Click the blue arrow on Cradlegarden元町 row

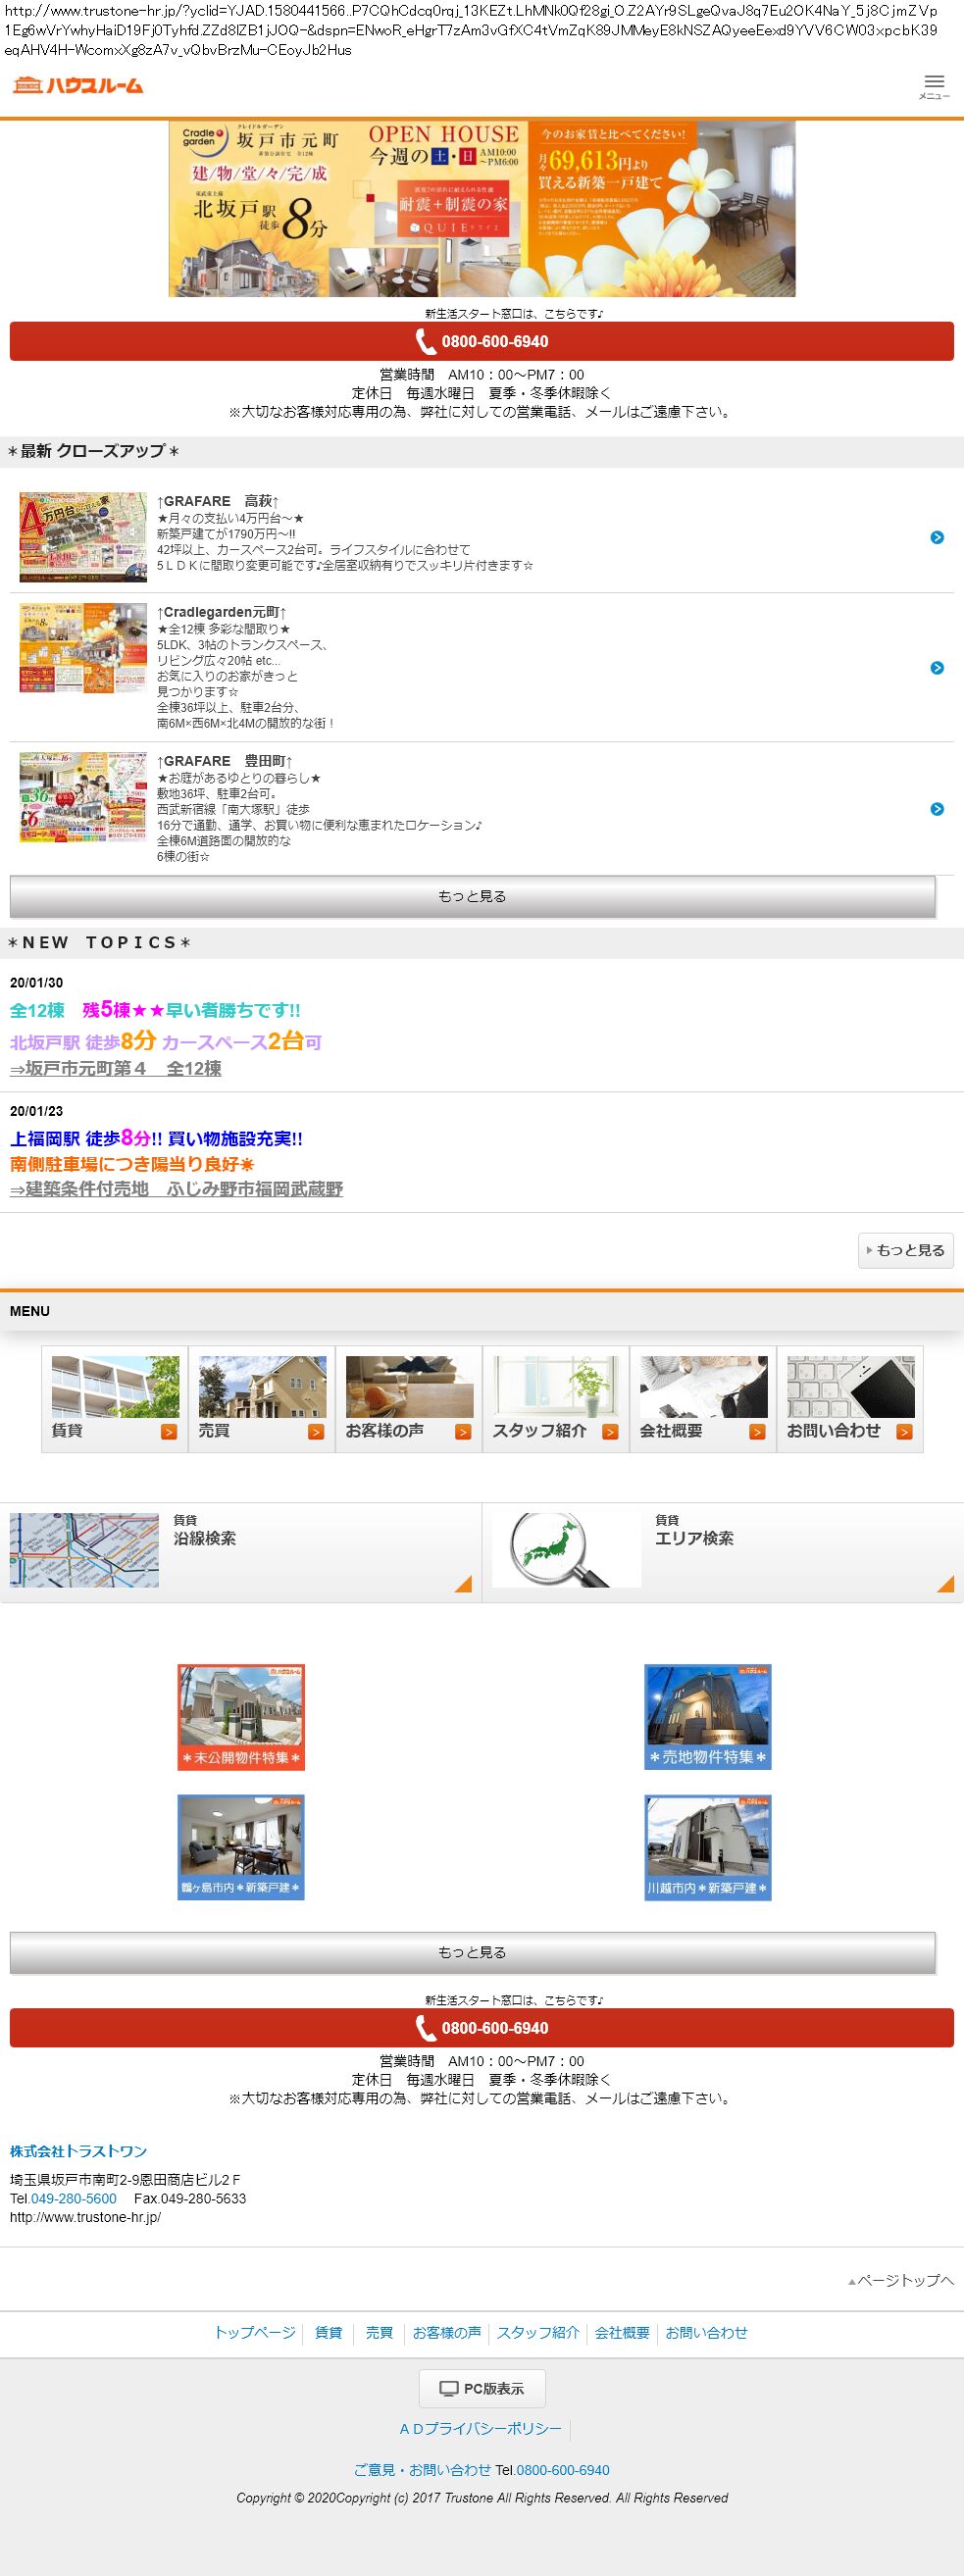(x=937, y=668)
